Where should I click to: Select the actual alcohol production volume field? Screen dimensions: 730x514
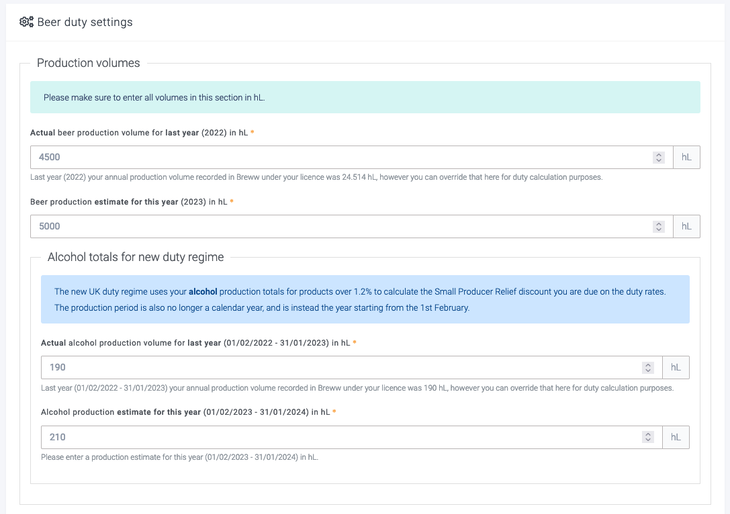click(340, 367)
